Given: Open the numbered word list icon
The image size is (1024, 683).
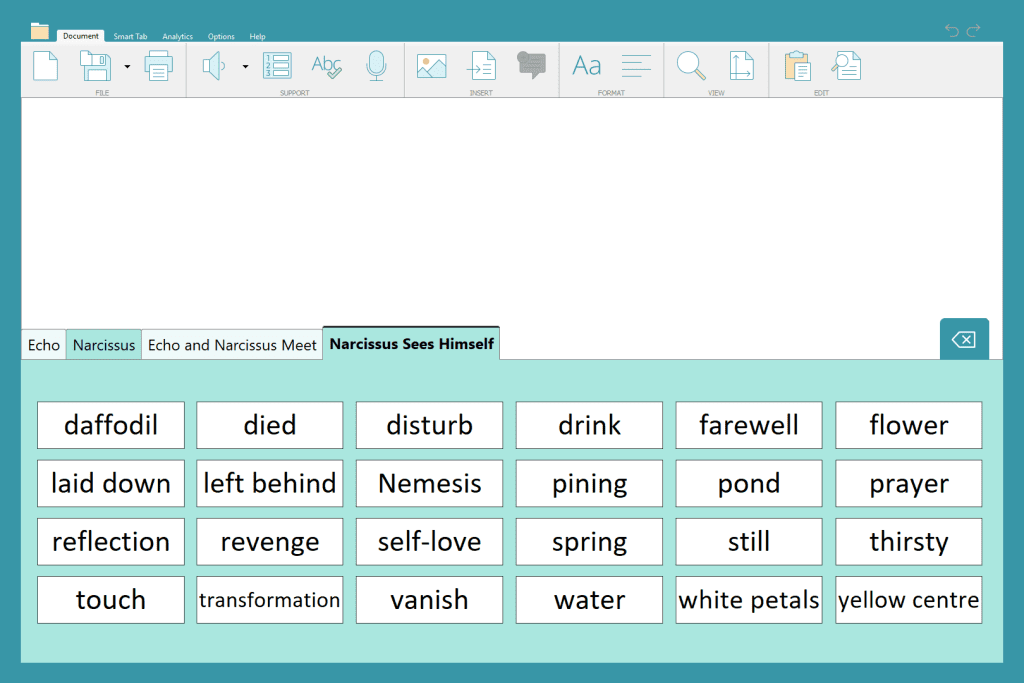Looking at the screenshot, I should [277, 66].
